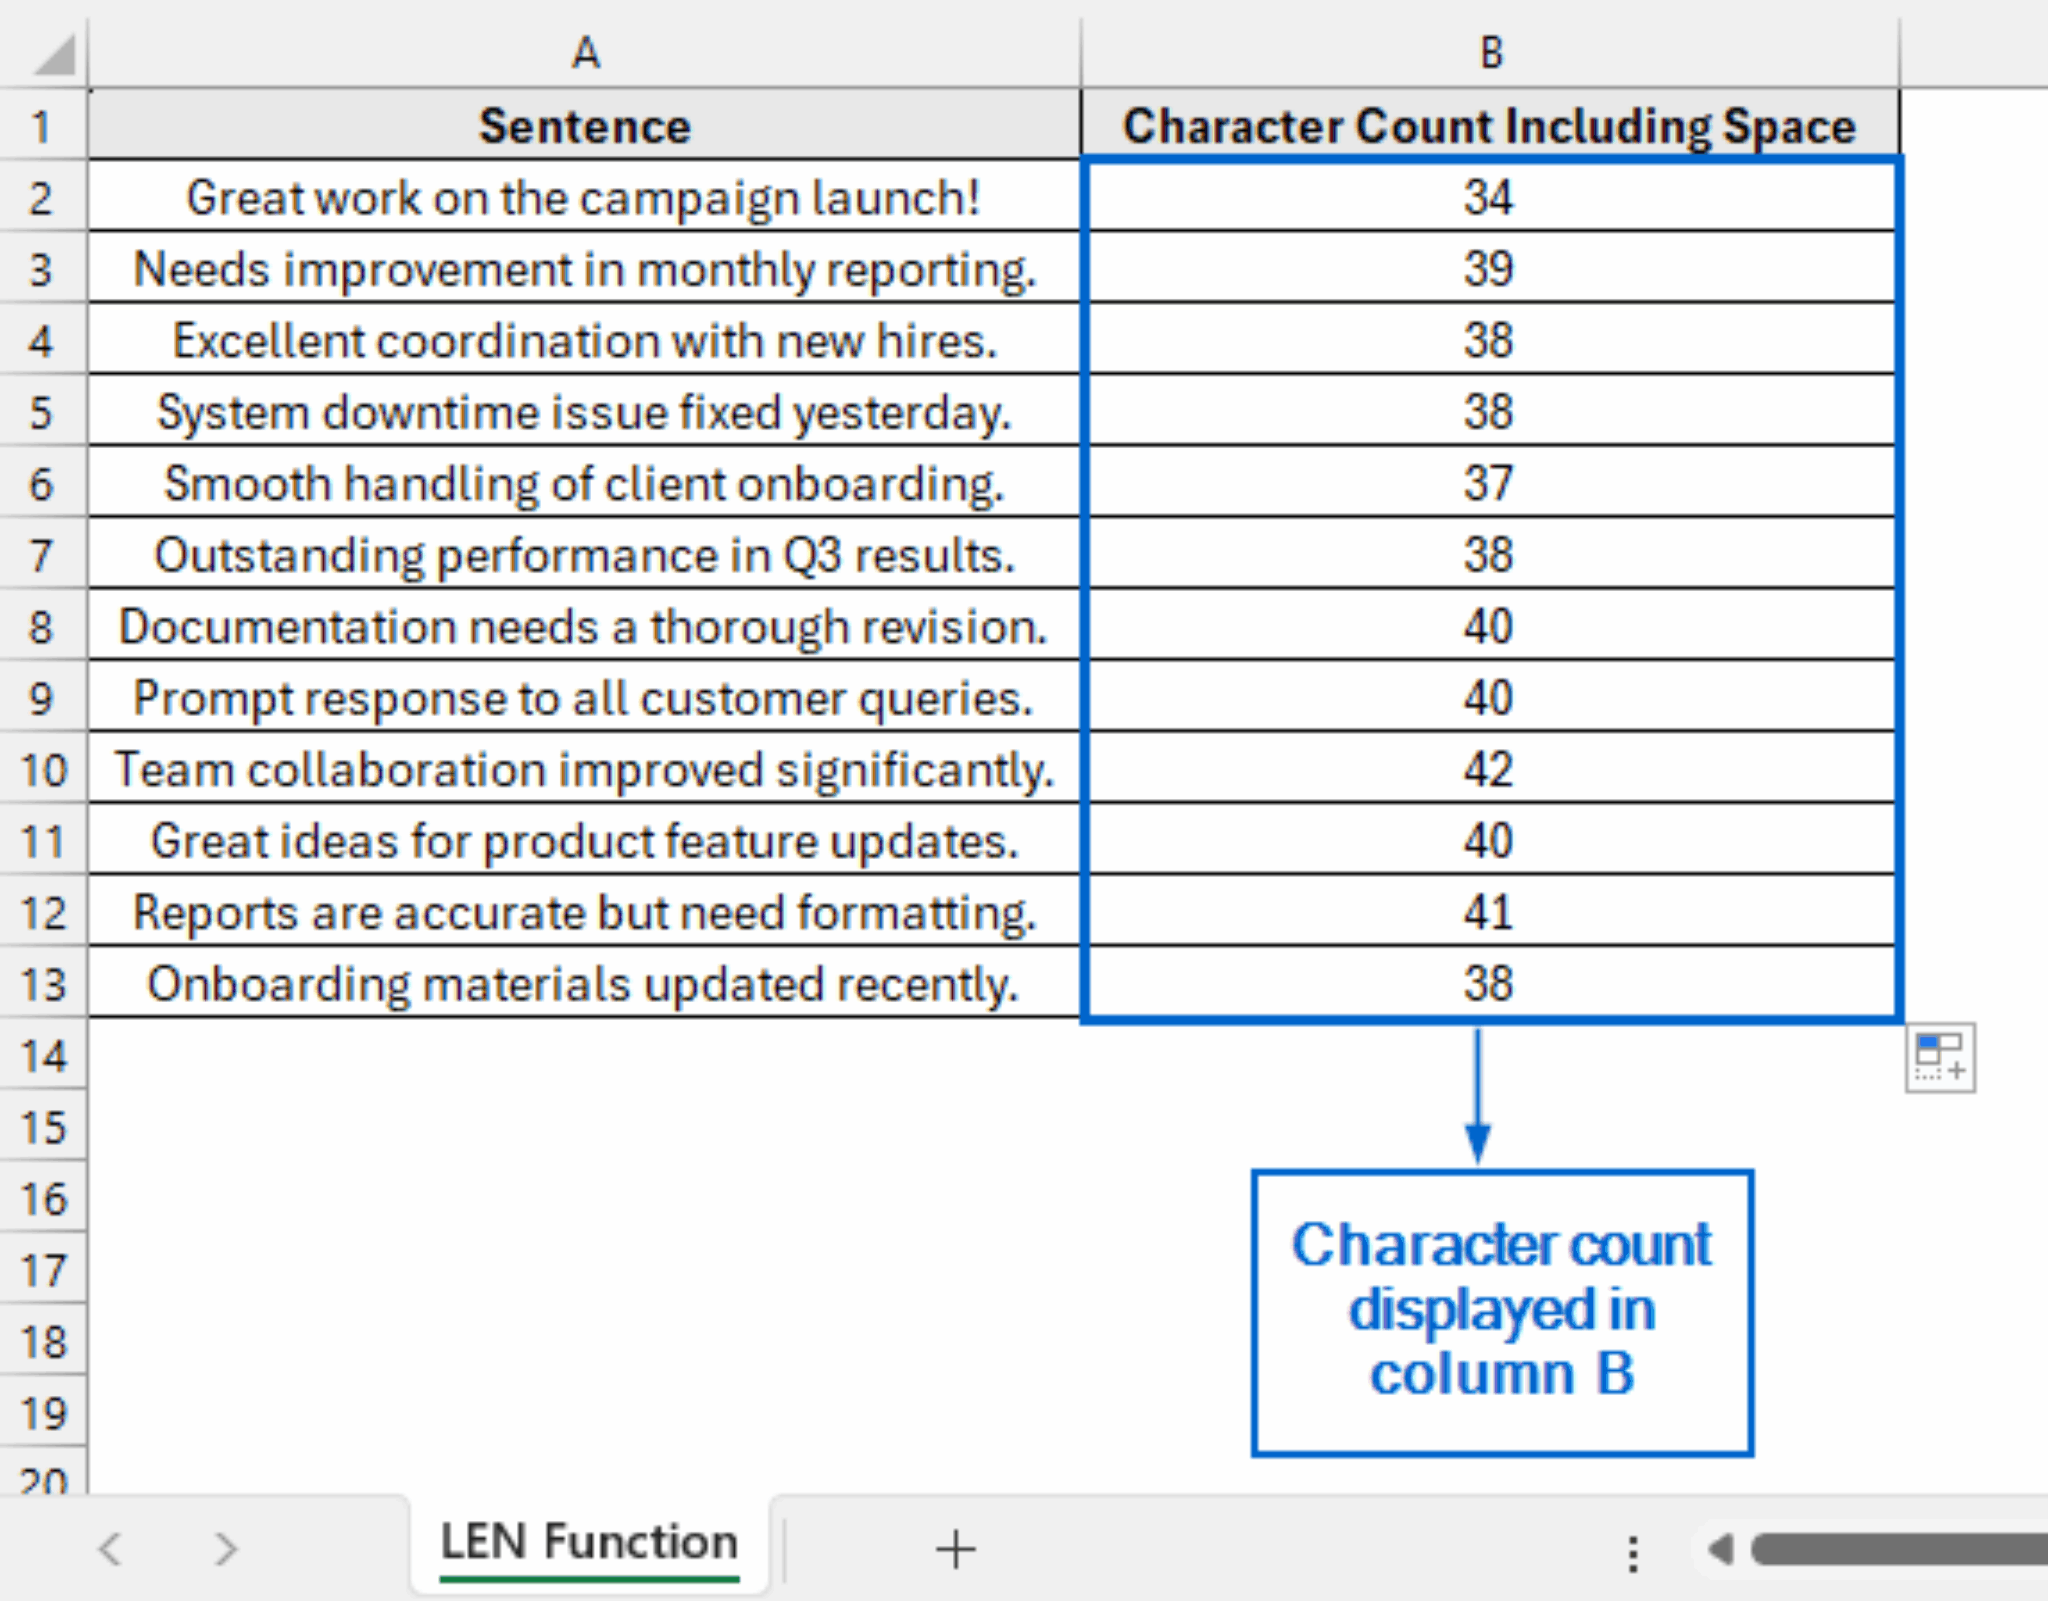Go to previous sheet using left arrow
Image resolution: width=2048 pixels, height=1601 pixels.
tap(110, 1549)
